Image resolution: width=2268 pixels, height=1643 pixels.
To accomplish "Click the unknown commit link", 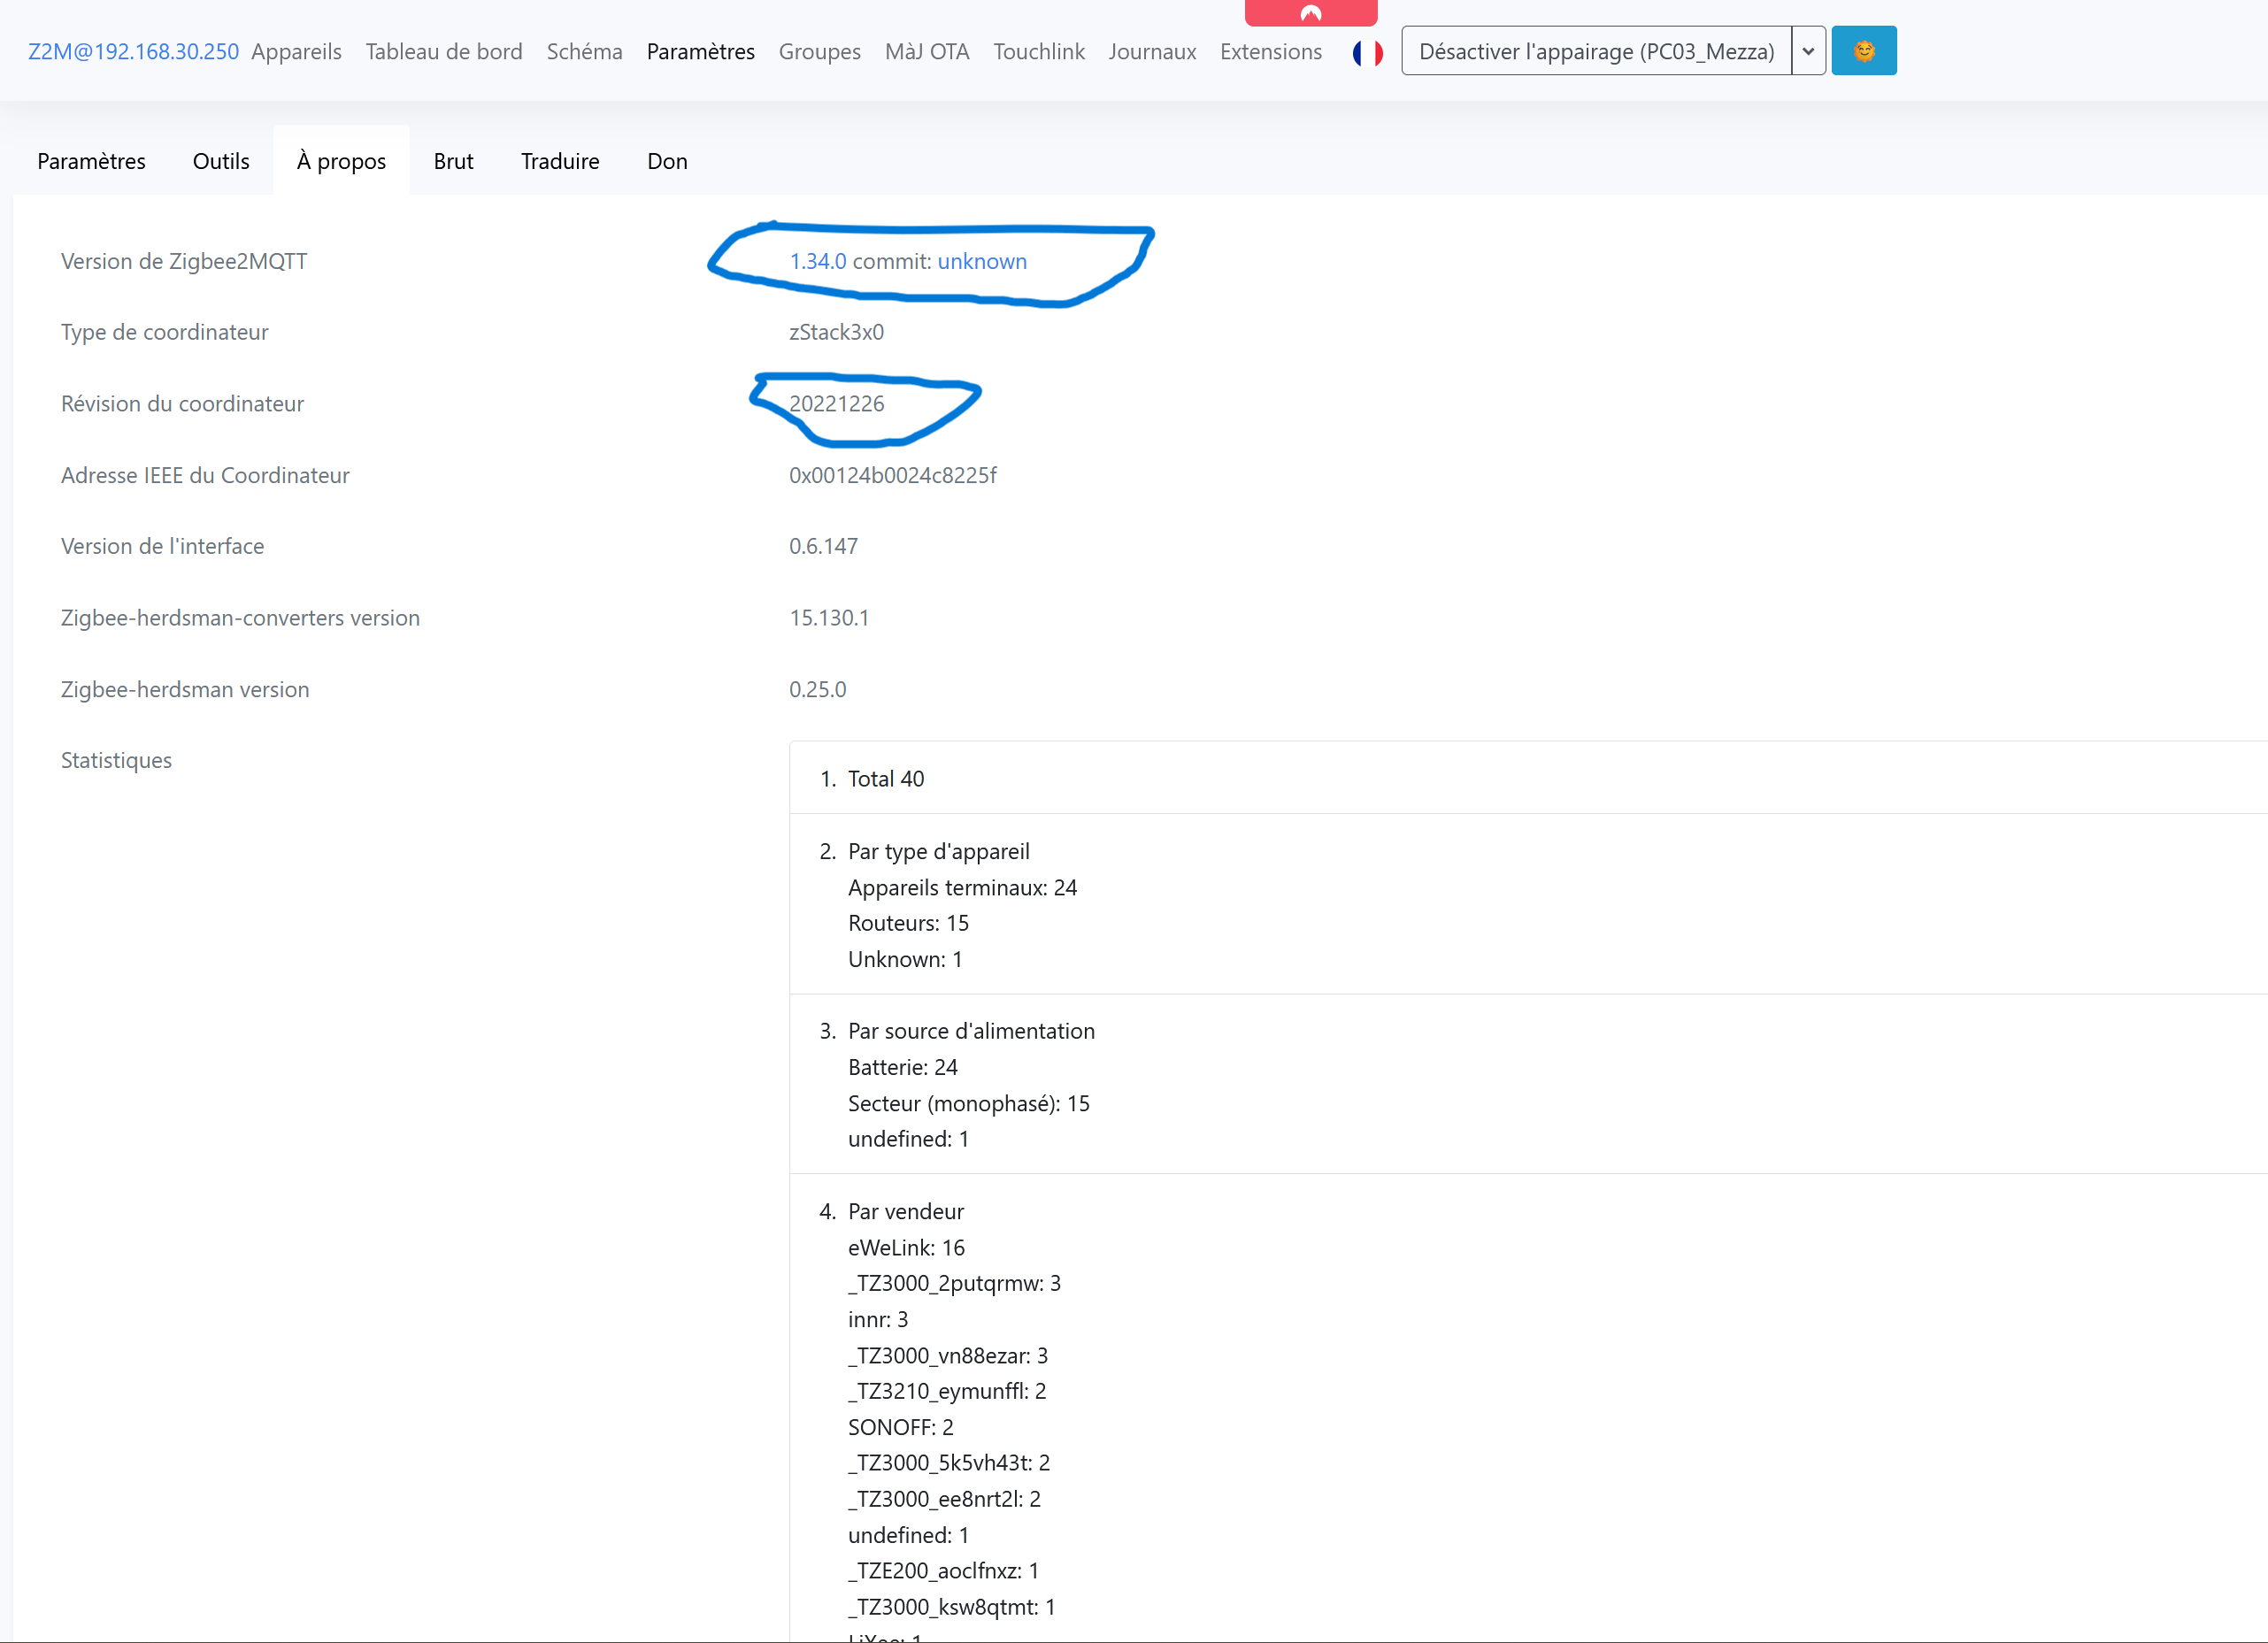I will (x=982, y=261).
